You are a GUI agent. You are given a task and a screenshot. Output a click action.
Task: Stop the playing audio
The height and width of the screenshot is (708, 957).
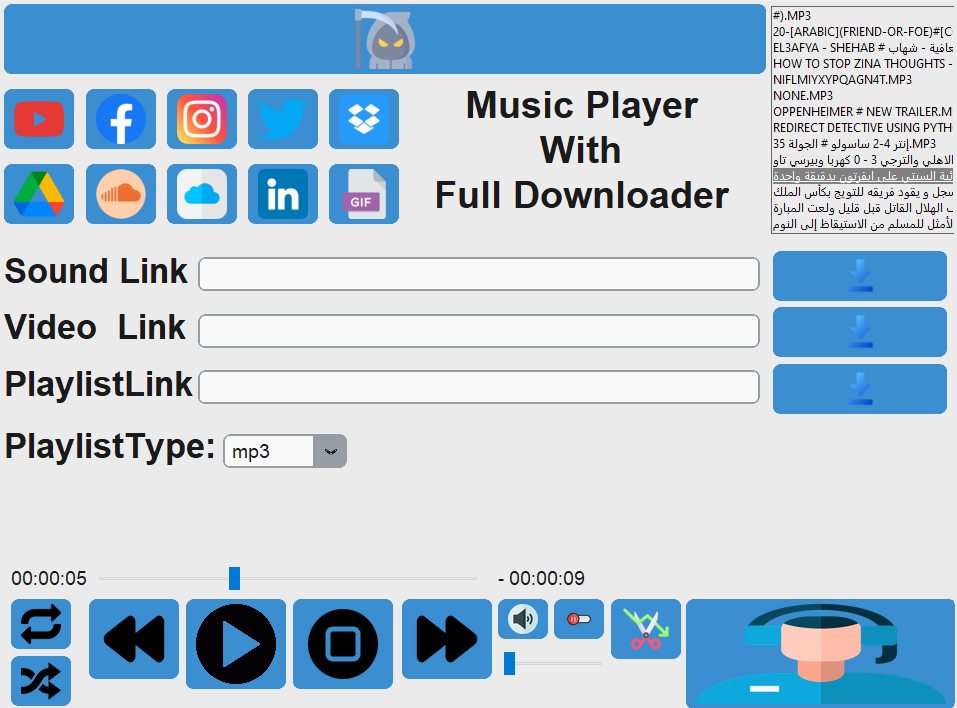(x=342, y=643)
